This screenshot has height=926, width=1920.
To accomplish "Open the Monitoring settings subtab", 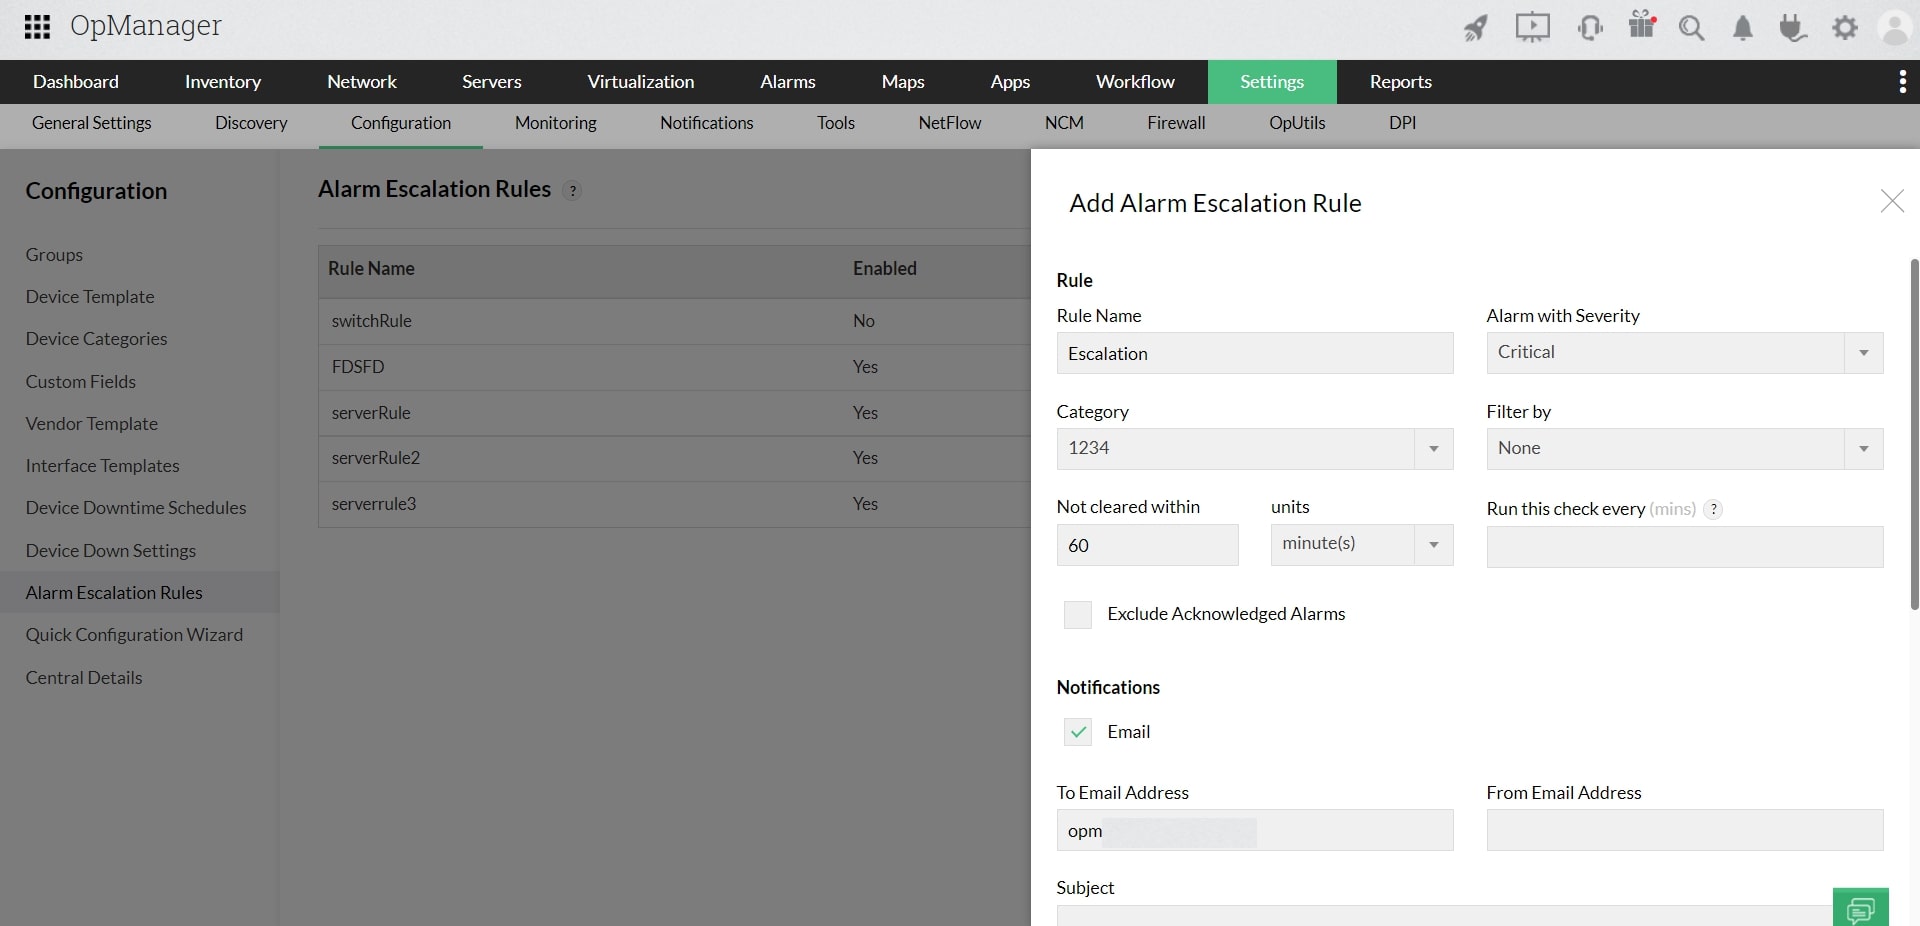I will [555, 123].
